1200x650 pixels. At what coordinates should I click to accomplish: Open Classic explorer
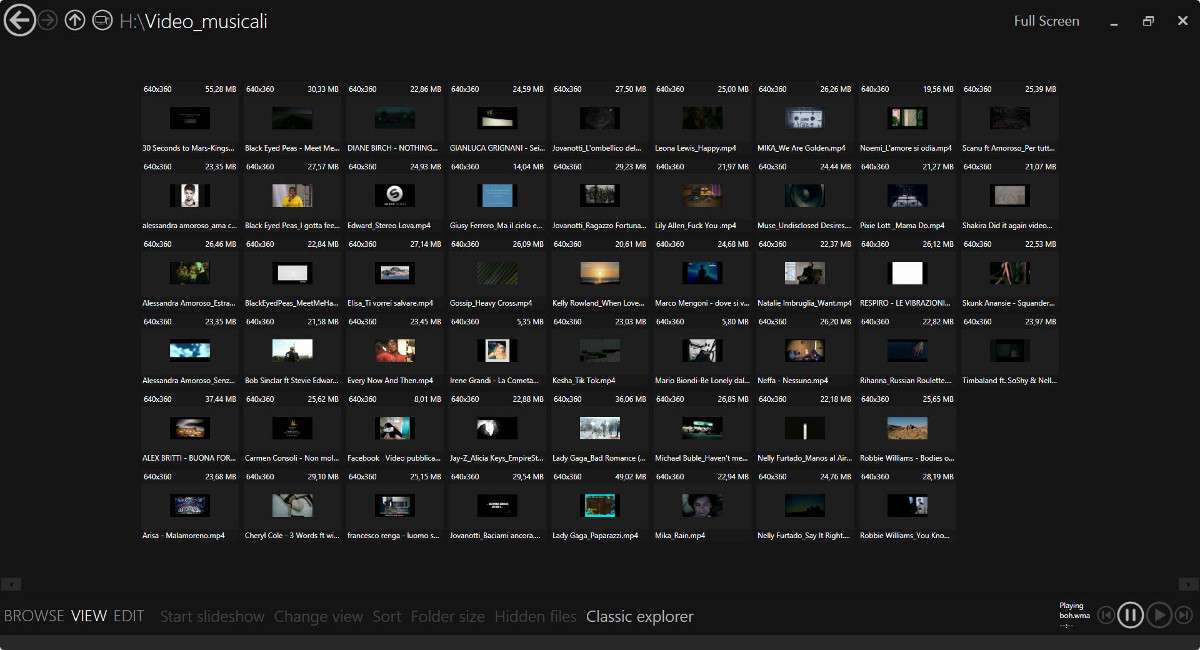[640, 616]
